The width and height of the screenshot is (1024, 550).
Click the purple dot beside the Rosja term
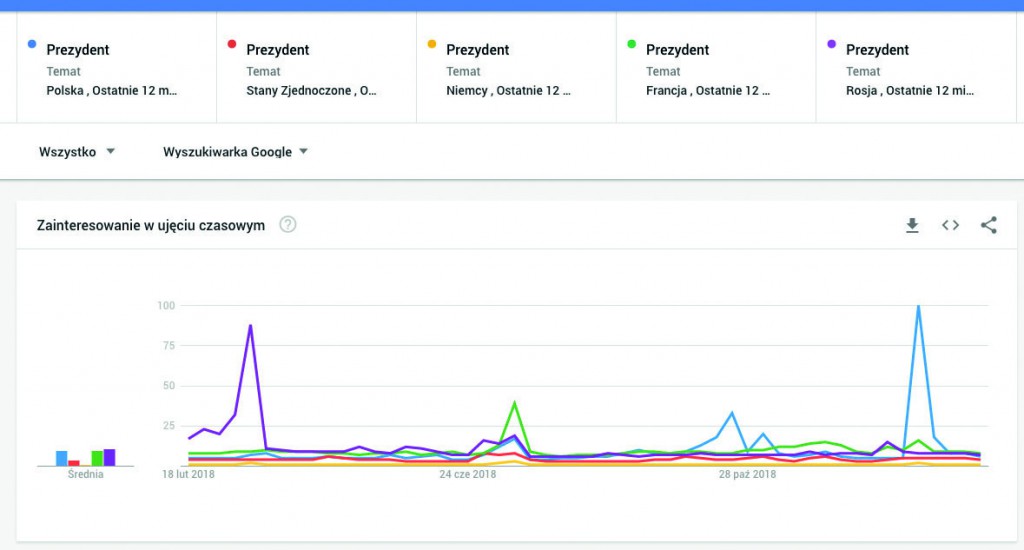[832, 45]
